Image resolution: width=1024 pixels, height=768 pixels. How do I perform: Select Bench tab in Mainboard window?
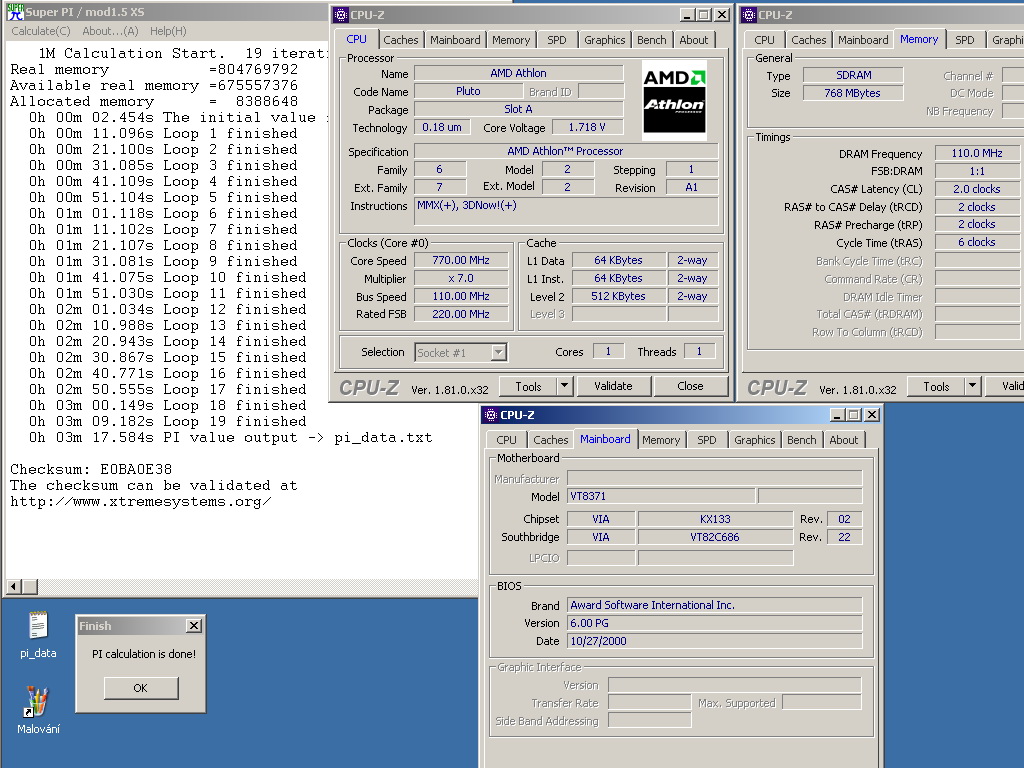click(801, 440)
